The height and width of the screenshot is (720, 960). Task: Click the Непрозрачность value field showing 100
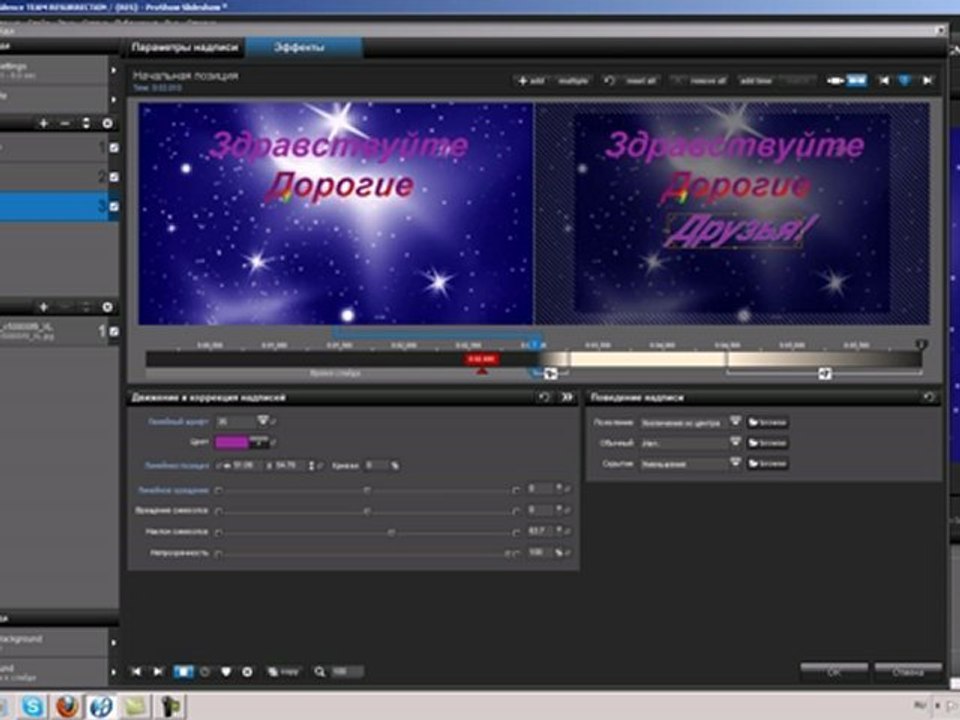(539, 552)
